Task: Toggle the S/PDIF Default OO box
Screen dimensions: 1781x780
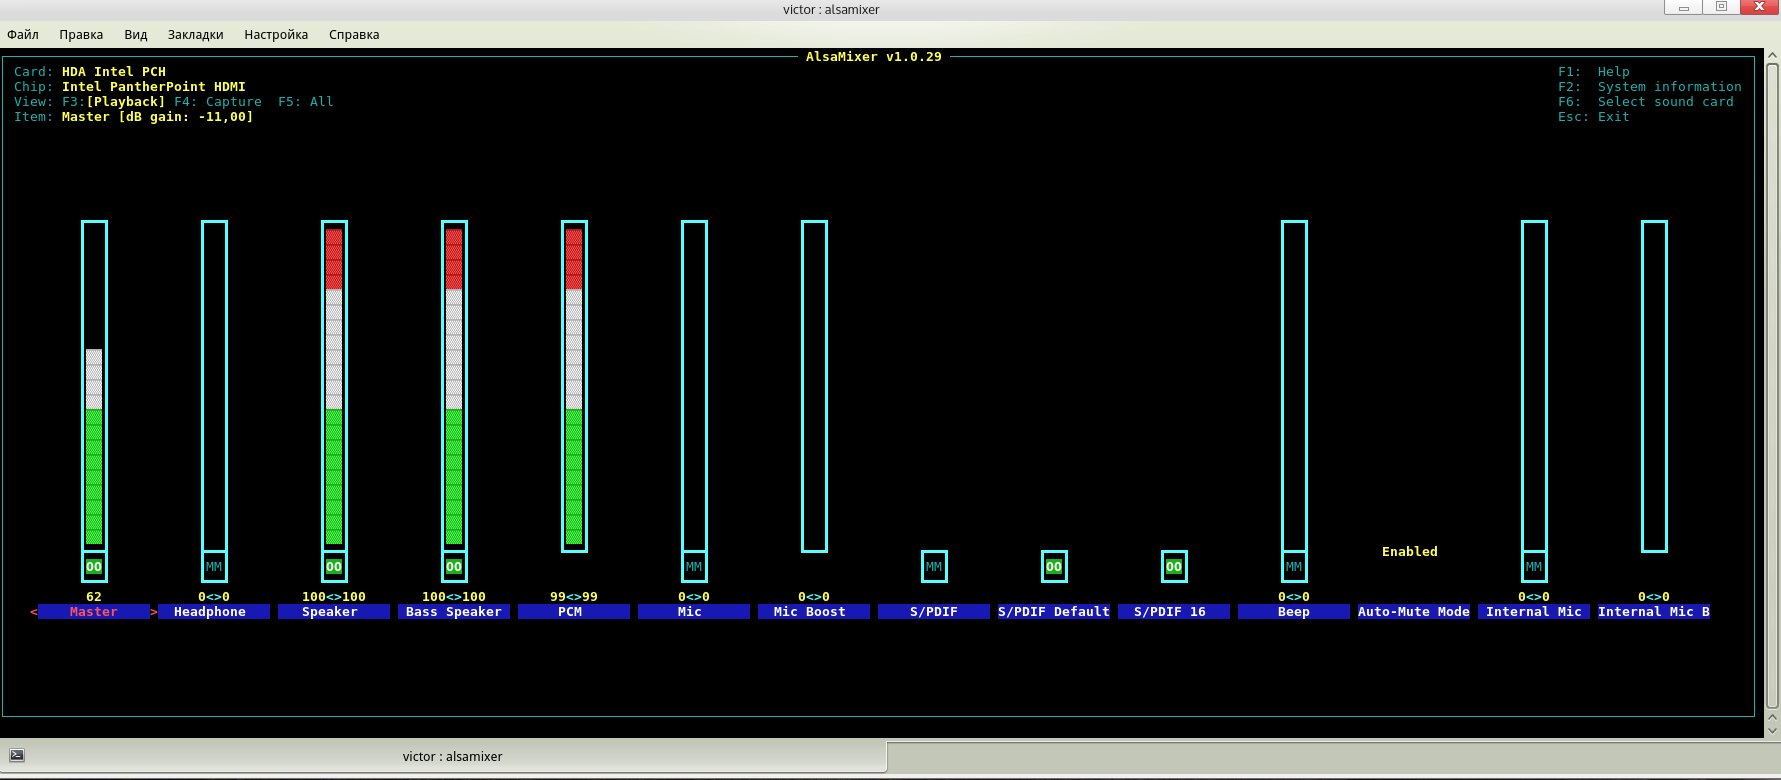Action: tap(1054, 567)
